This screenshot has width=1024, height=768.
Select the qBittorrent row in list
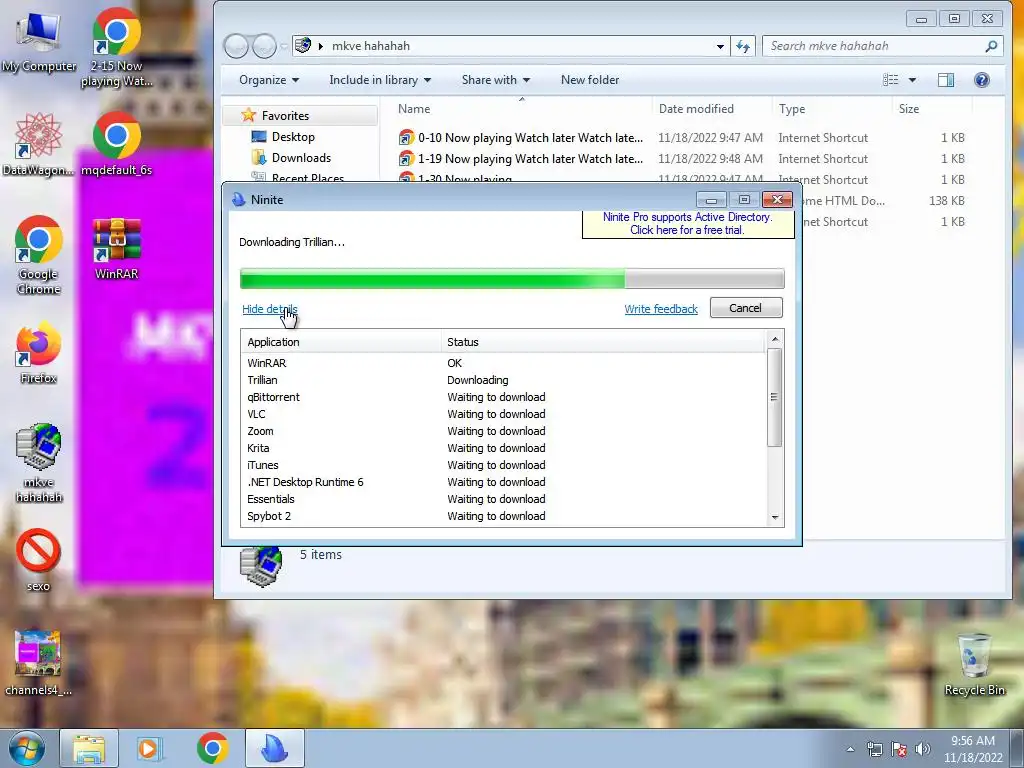tap(503, 397)
